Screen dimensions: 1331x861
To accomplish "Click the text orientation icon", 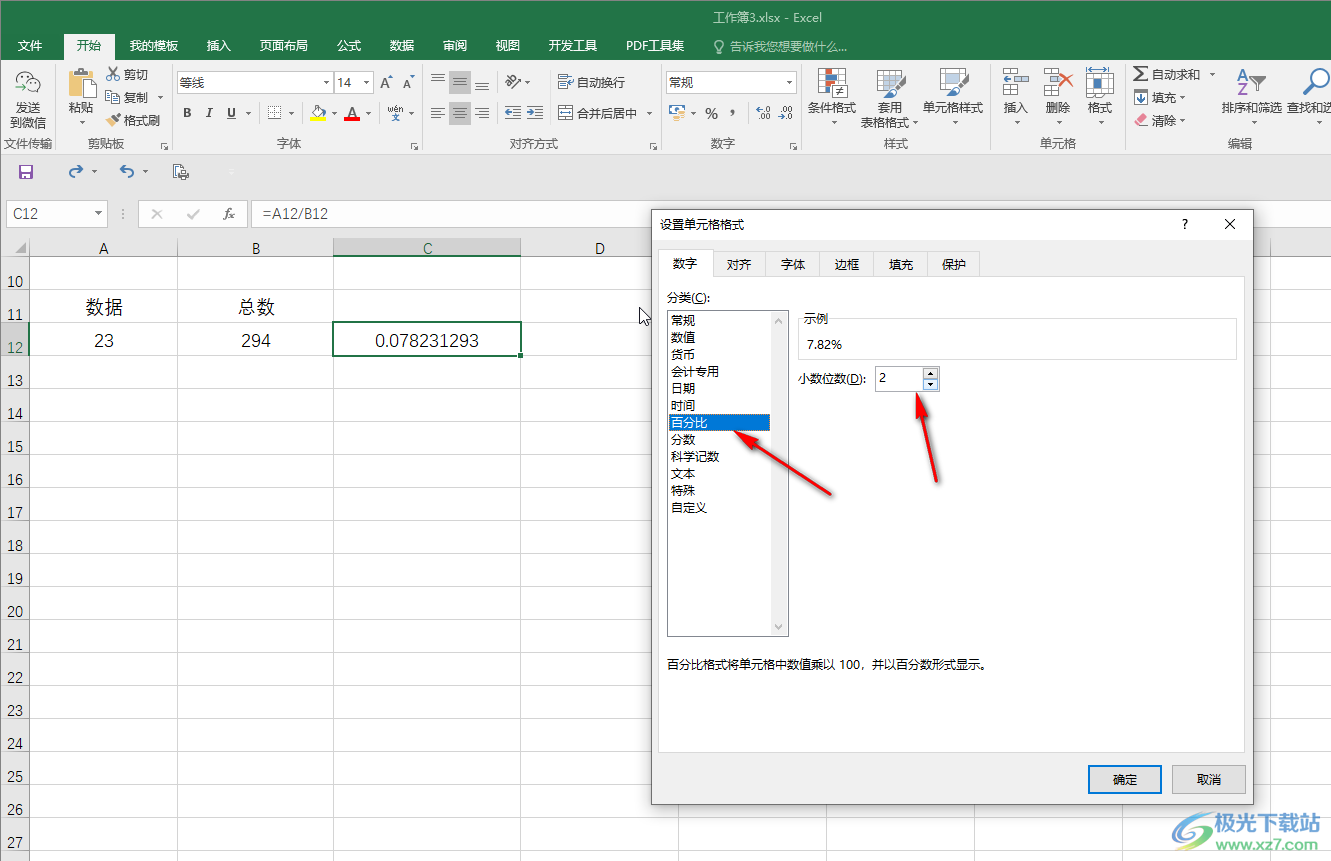I will tap(513, 82).
